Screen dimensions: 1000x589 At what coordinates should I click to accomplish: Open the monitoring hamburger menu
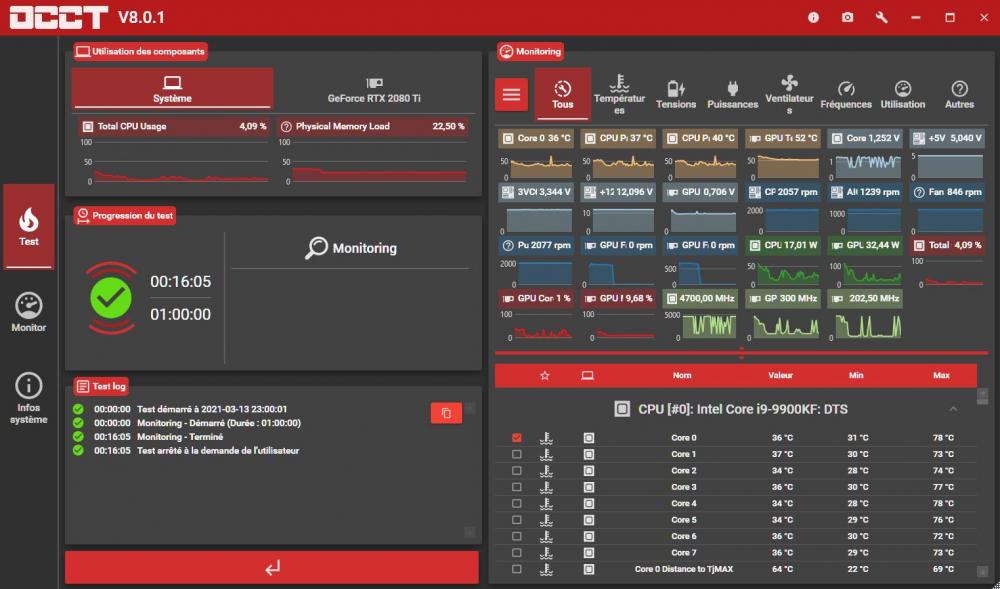click(x=511, y=94)
